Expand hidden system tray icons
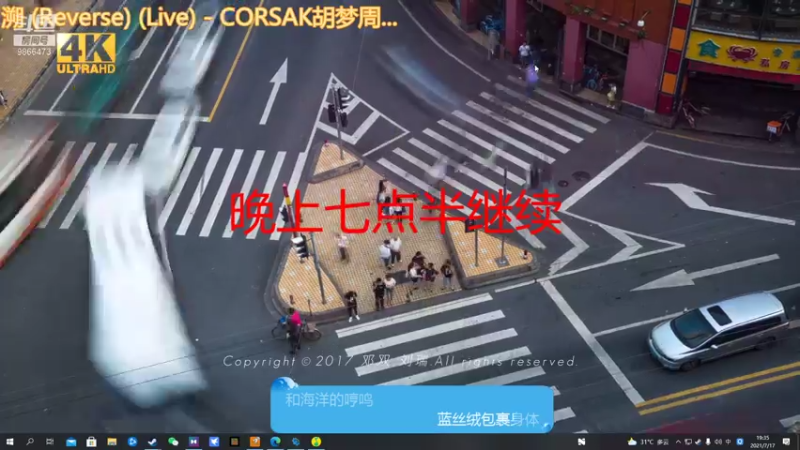Viewport: 800px width, 450px height. pyautogui.click(x=679, y=442)
